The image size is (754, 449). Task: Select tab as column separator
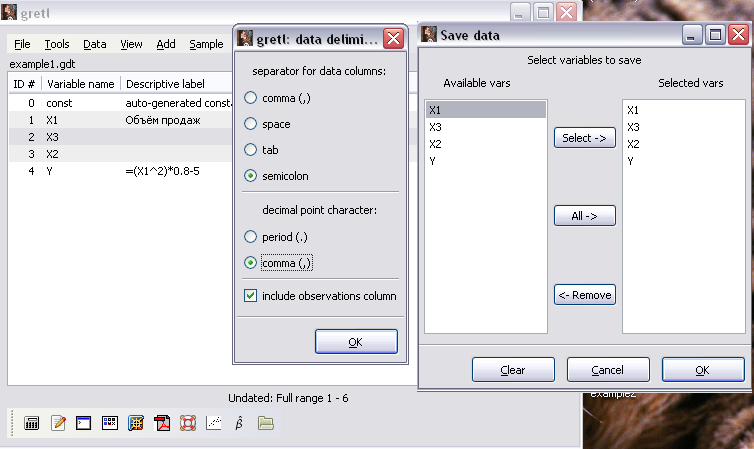[251, 150]
